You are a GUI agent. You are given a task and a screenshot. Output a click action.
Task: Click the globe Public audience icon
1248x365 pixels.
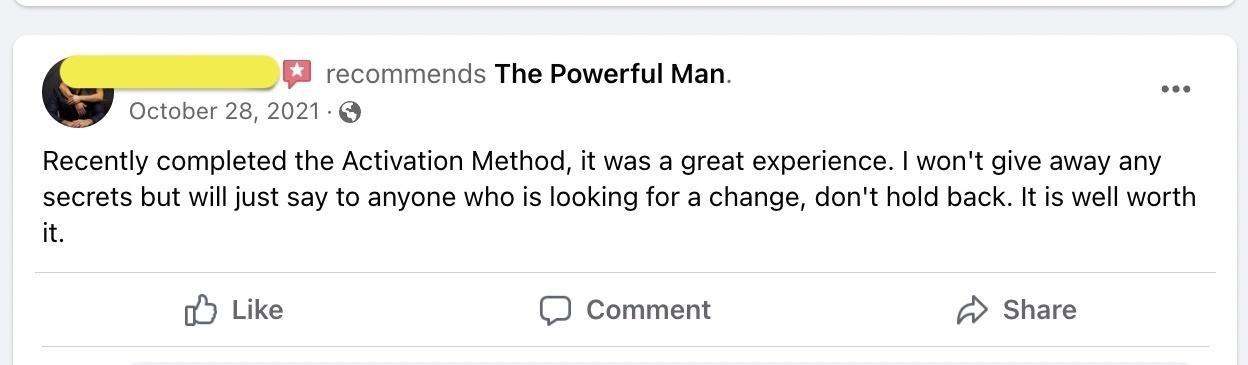click(x=349, y=112)
